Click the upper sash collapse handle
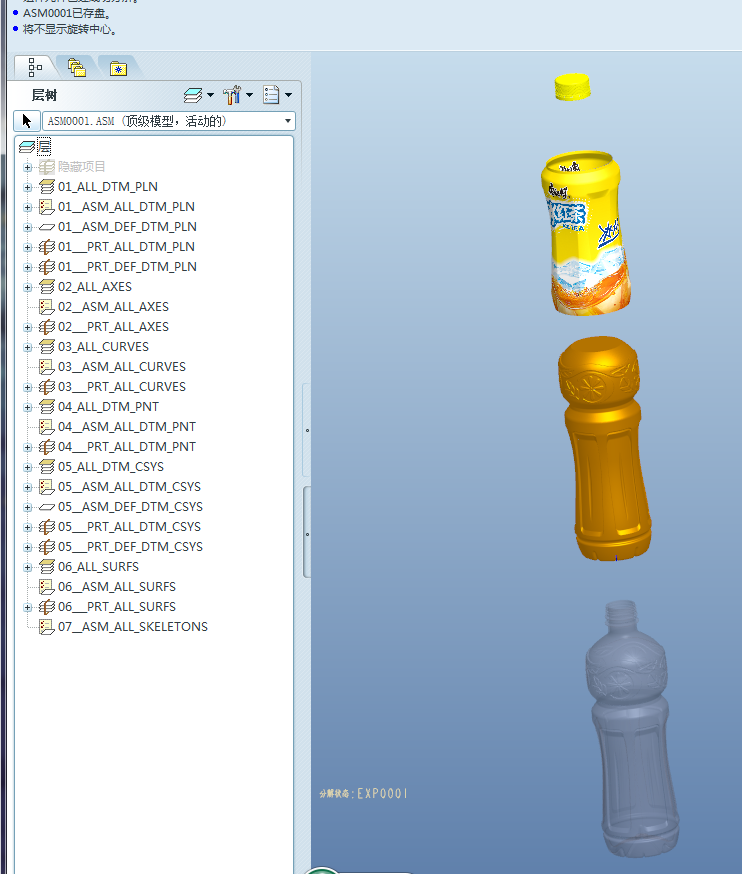This screenshot has height=874, width=742. coord(307,430)
